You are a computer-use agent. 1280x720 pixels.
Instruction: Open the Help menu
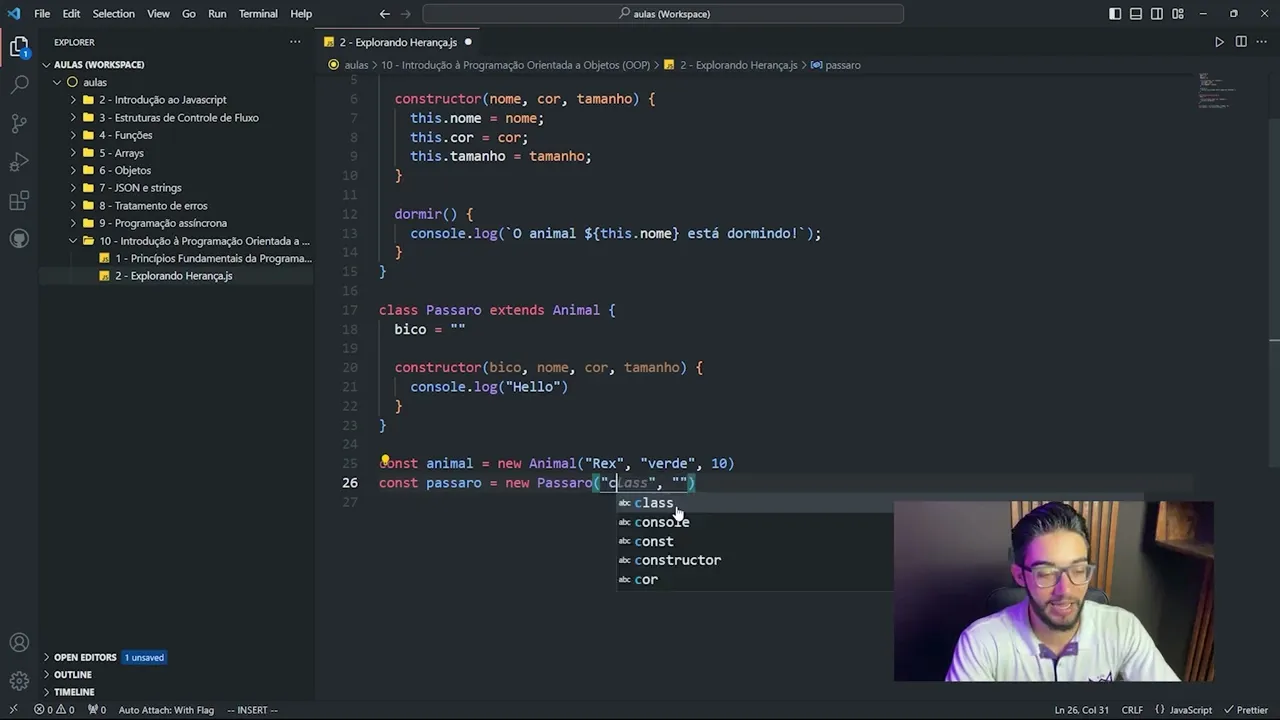click(301, 14)
